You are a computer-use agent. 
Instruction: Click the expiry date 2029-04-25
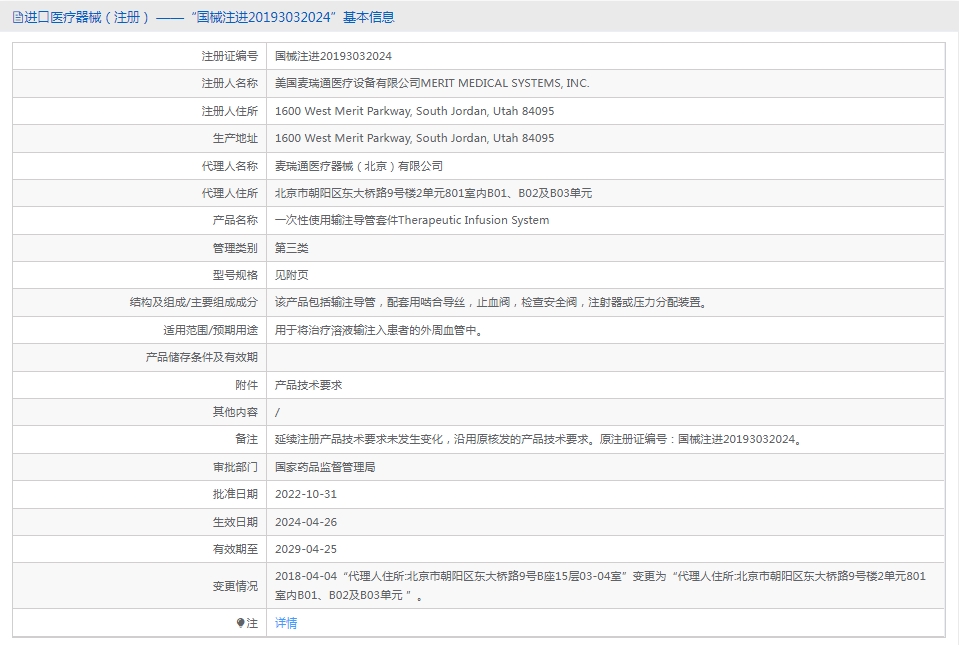point(306,549)
